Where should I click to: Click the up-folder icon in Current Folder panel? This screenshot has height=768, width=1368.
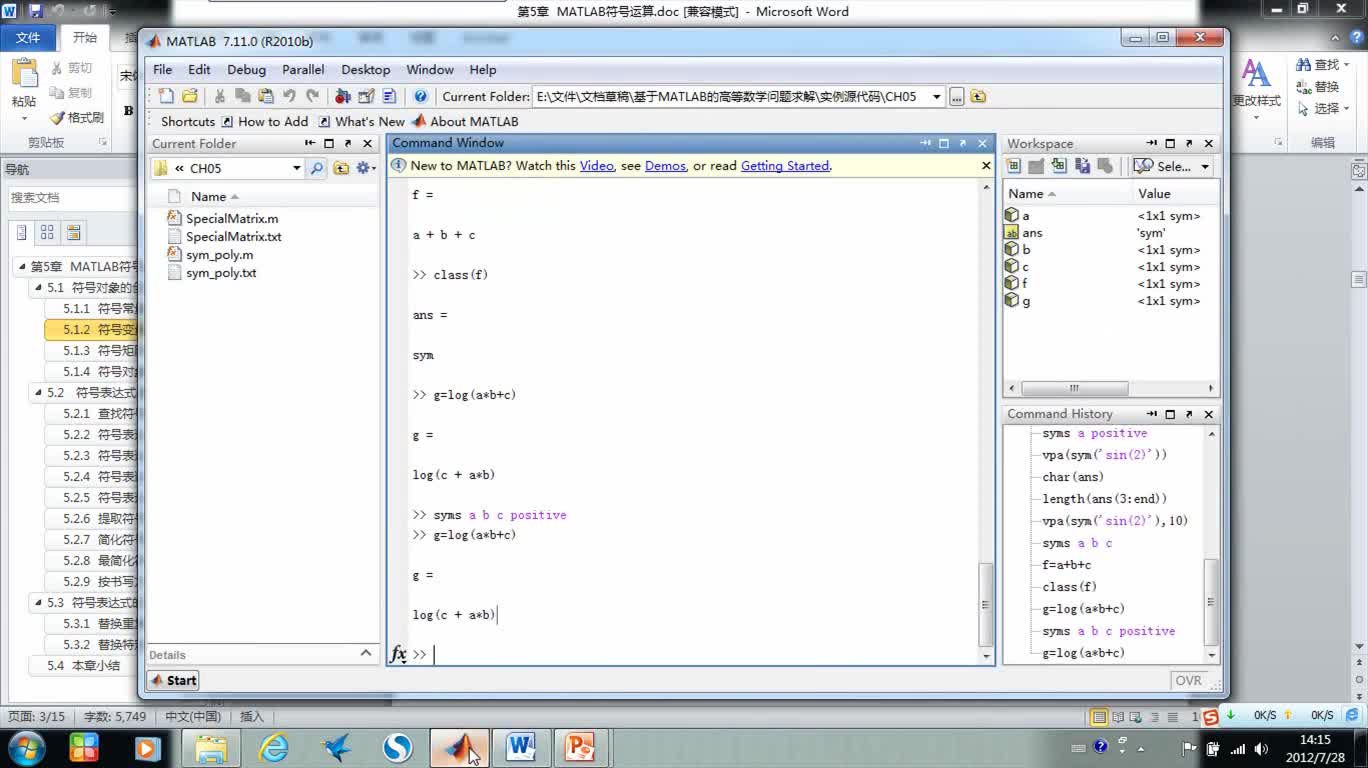tap(341, 168)
